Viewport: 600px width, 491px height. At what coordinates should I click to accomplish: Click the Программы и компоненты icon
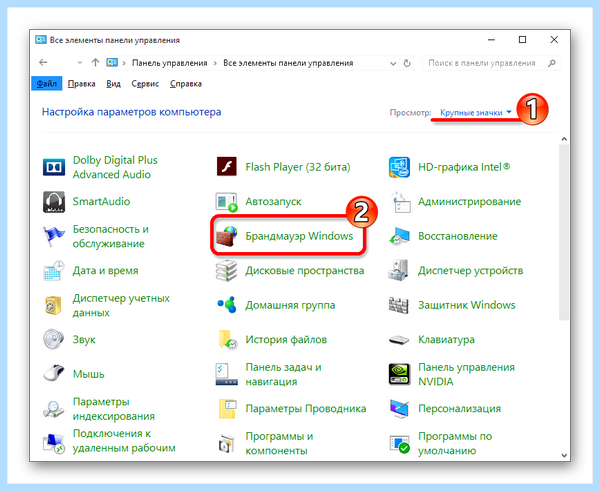(227, 443)
